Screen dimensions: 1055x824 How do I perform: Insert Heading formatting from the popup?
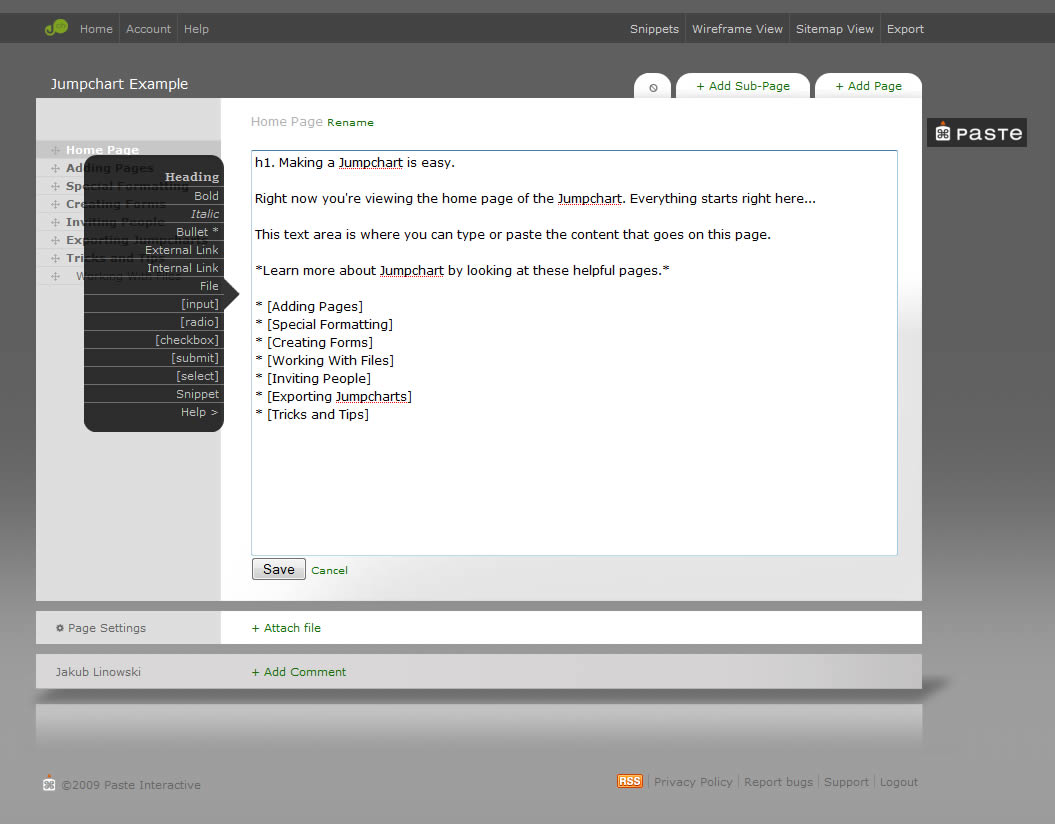click(192, 177)
